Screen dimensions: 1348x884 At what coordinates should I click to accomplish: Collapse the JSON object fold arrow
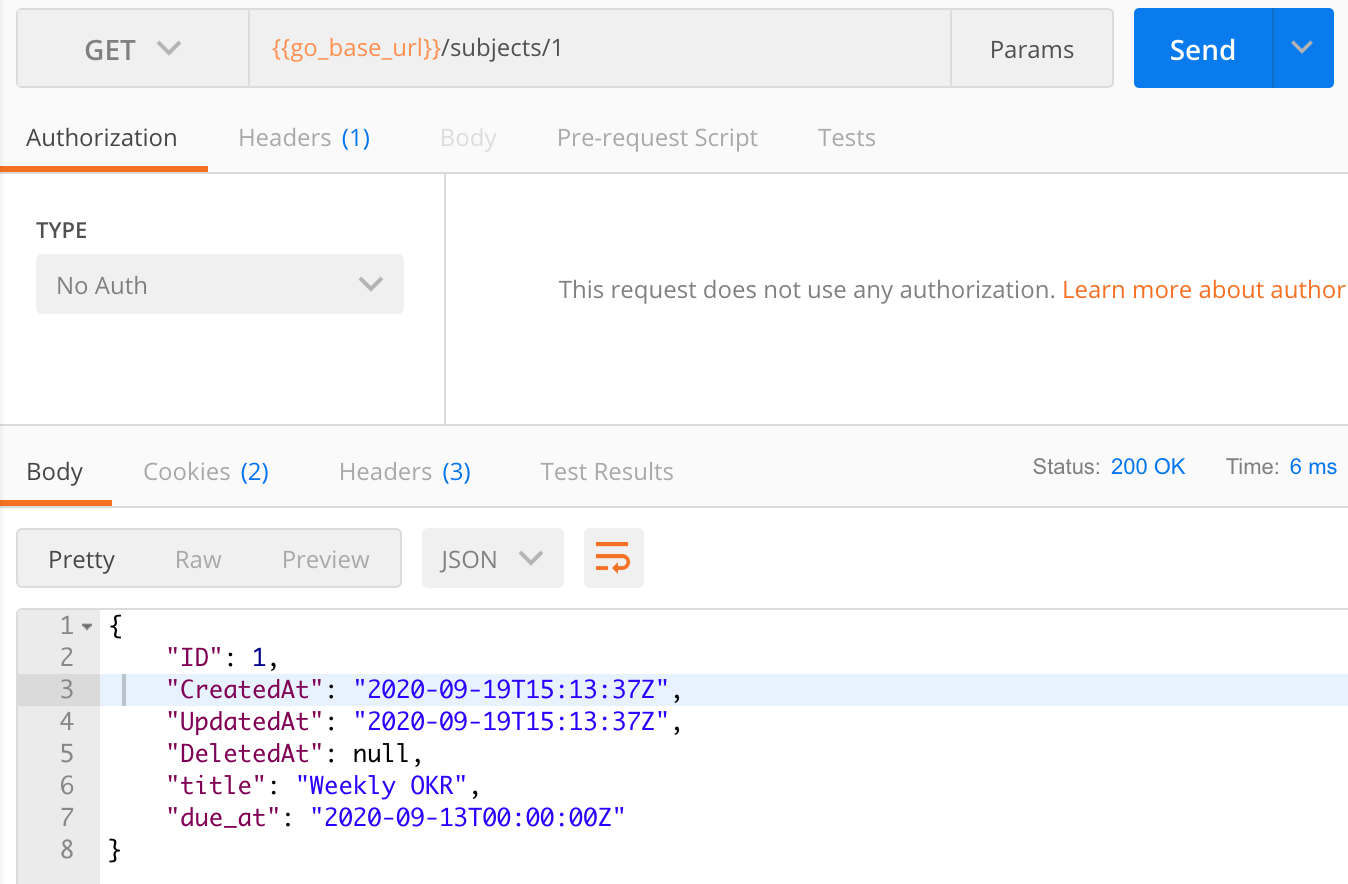(x=87, y=627)
